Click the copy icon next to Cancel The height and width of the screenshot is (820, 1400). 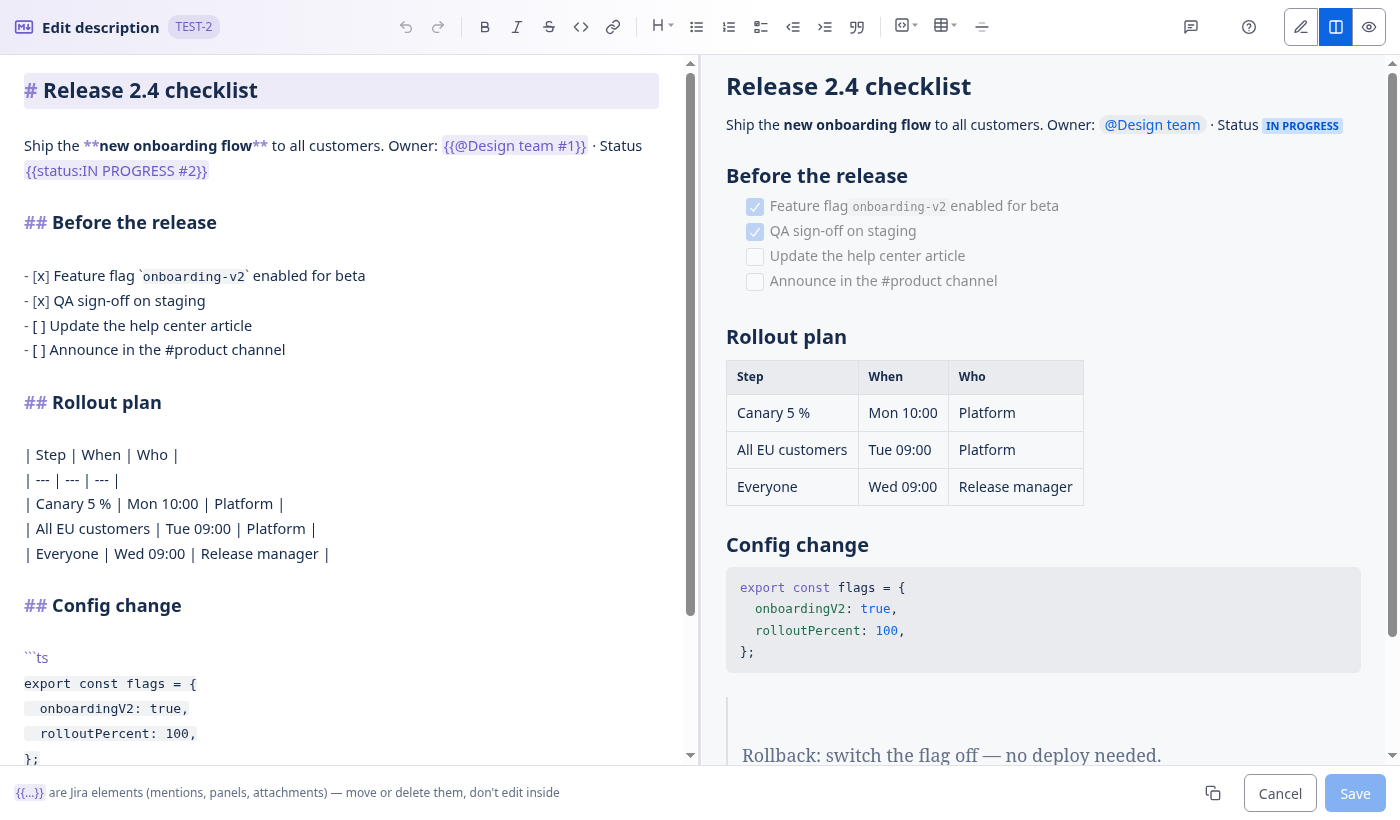1213,793
